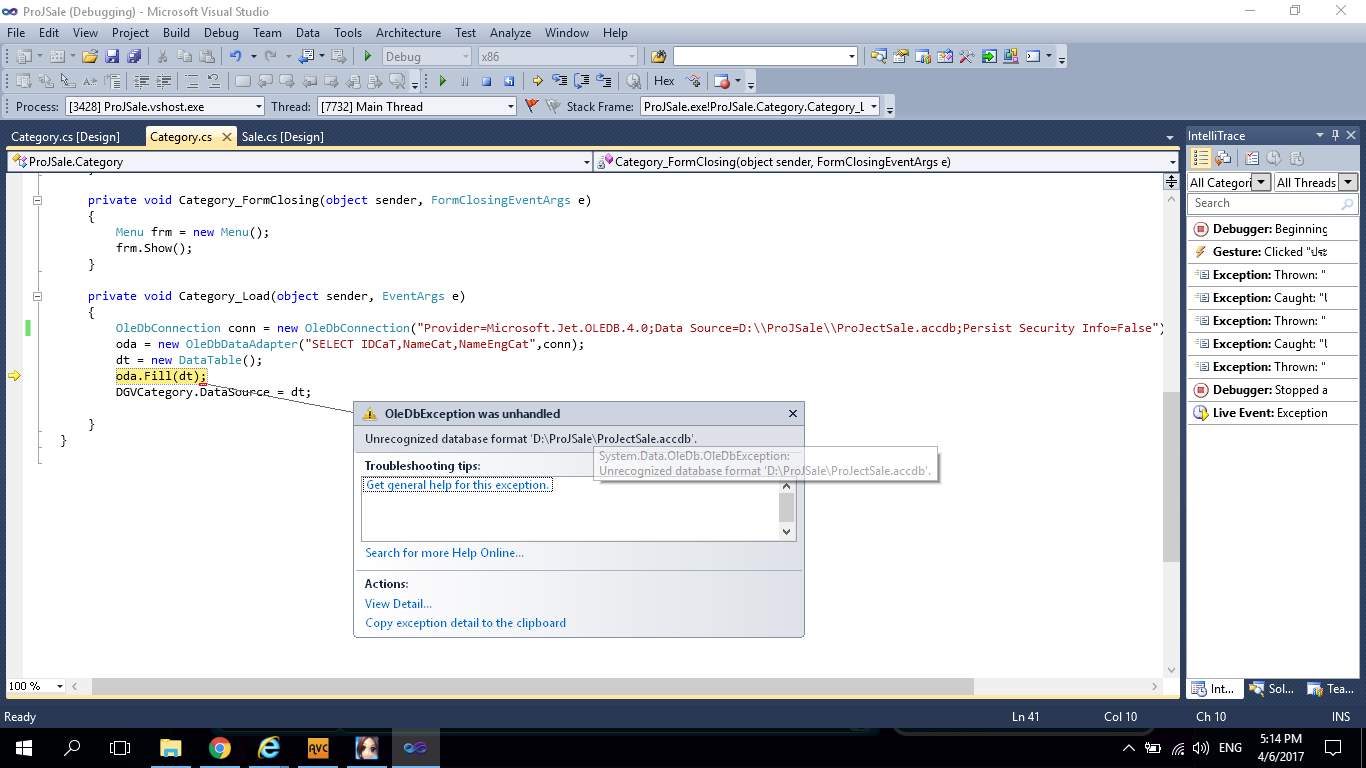Viewport: 1366px width, 768px height.
Task: Click the code editor horizontal scrollbar
Action: point(532,686)
